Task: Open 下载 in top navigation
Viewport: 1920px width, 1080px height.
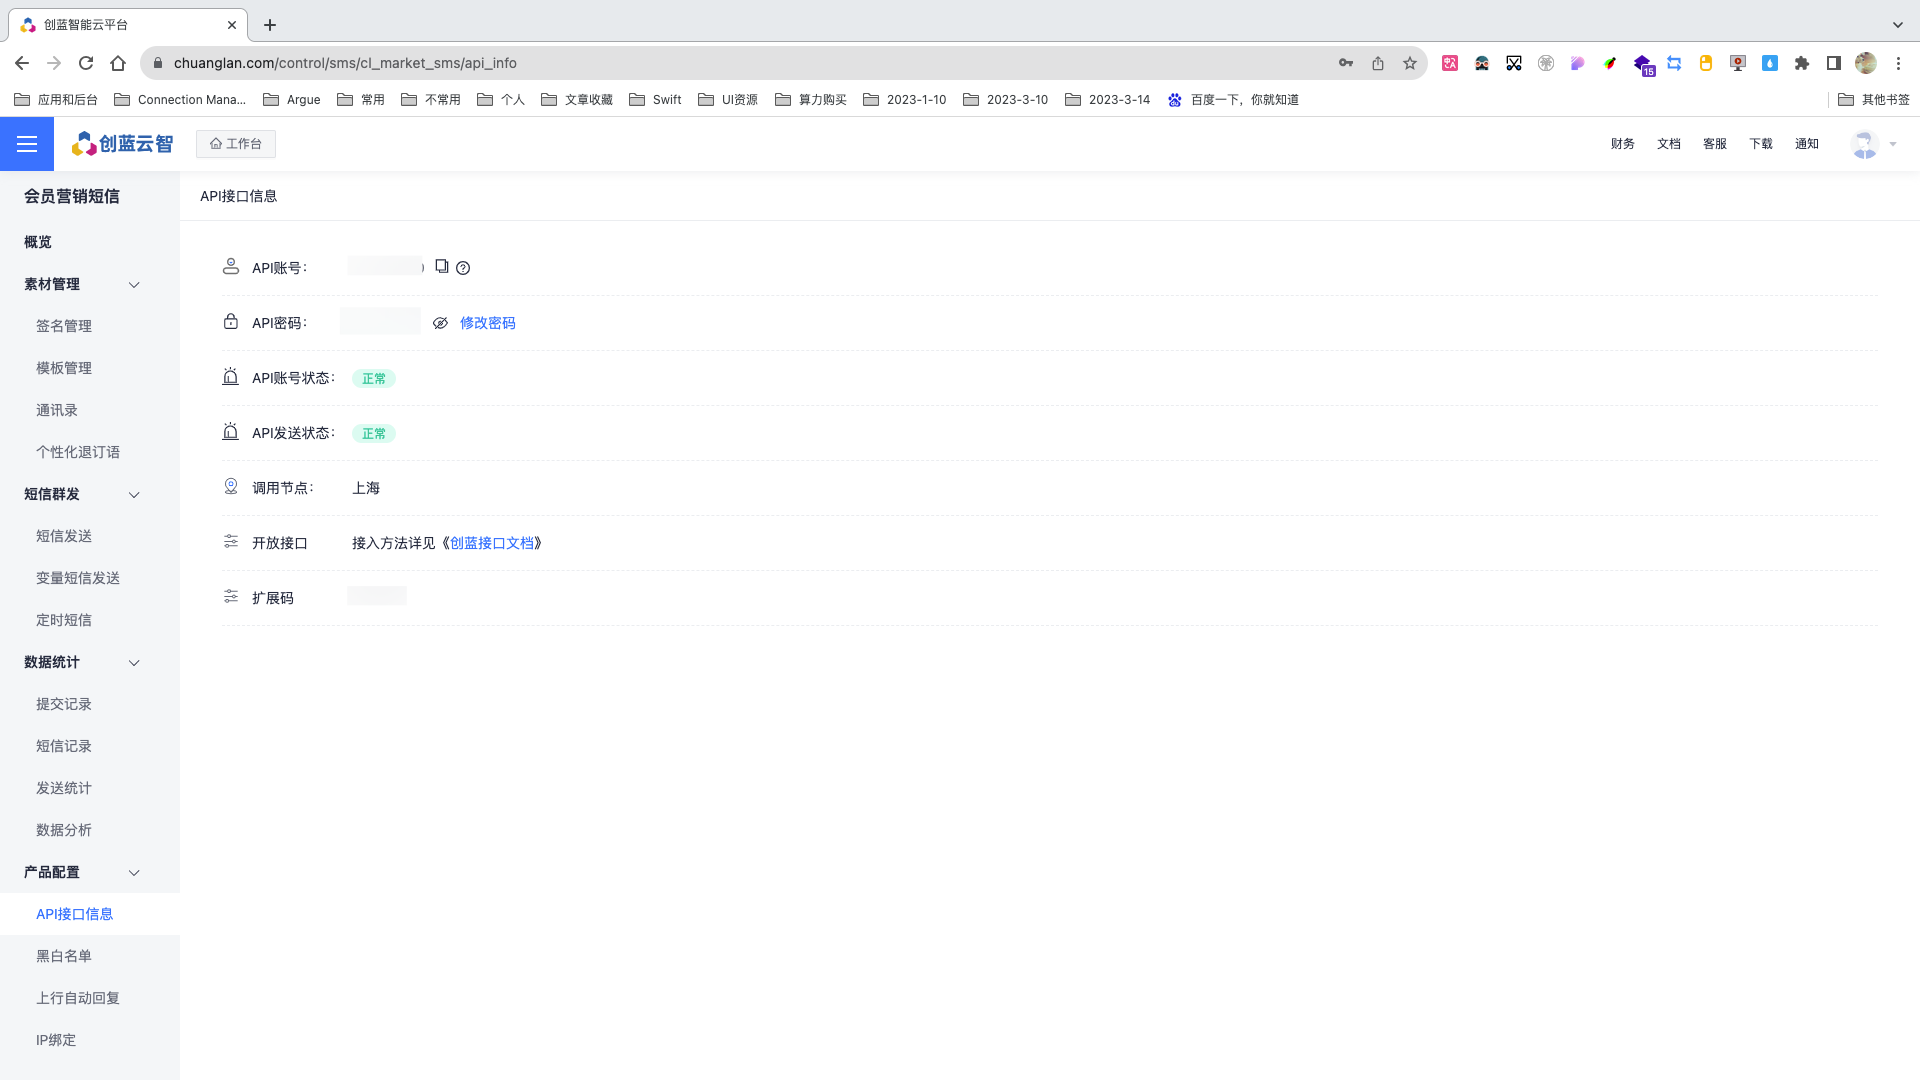Action: tap(1761, 144)
